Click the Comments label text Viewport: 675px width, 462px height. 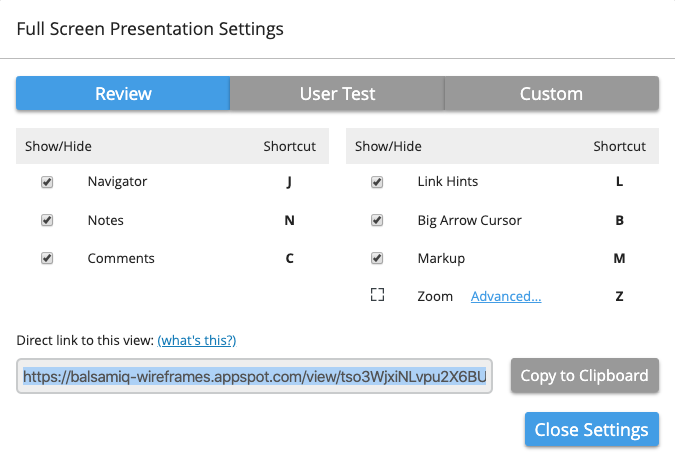121,258
